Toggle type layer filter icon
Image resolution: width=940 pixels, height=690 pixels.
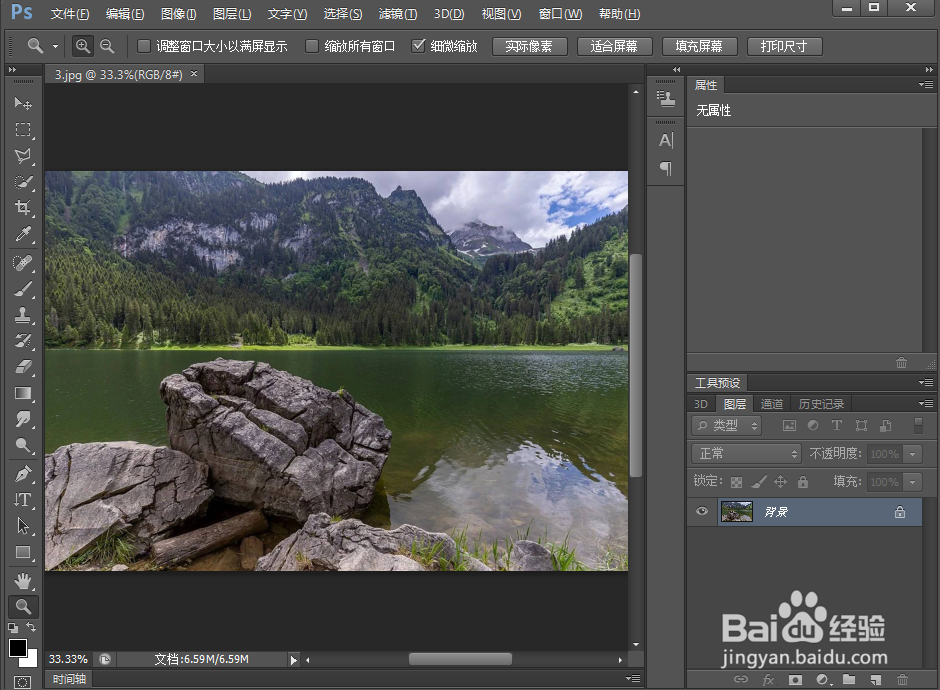[837, 425]
